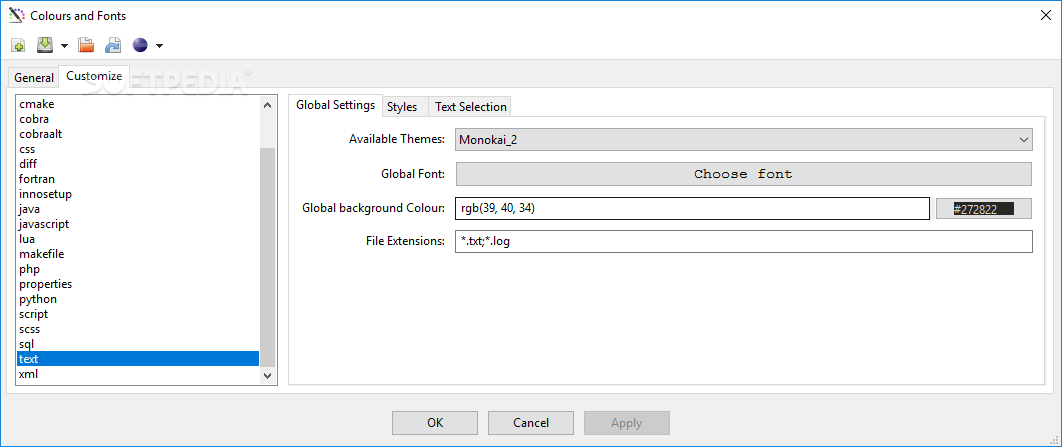
Task: Open the Global Settings tab
Action: point(335,105)
